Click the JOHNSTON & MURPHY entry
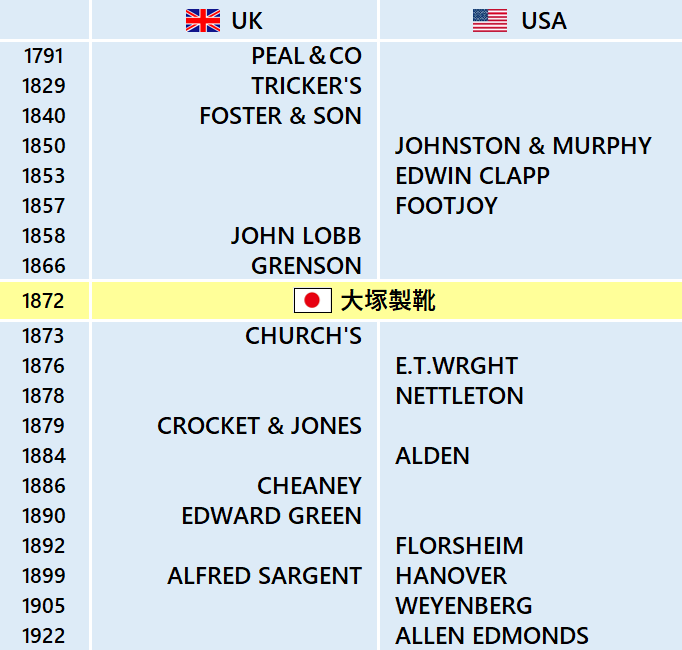This screenshot has height=650, width=682. click(523, 146)
